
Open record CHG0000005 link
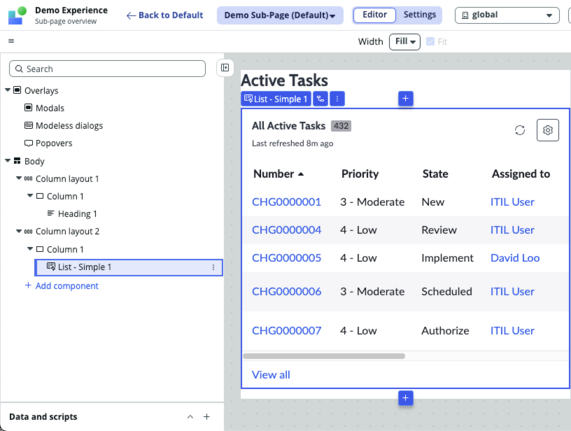pyautogui.click(x=287, y=258)
